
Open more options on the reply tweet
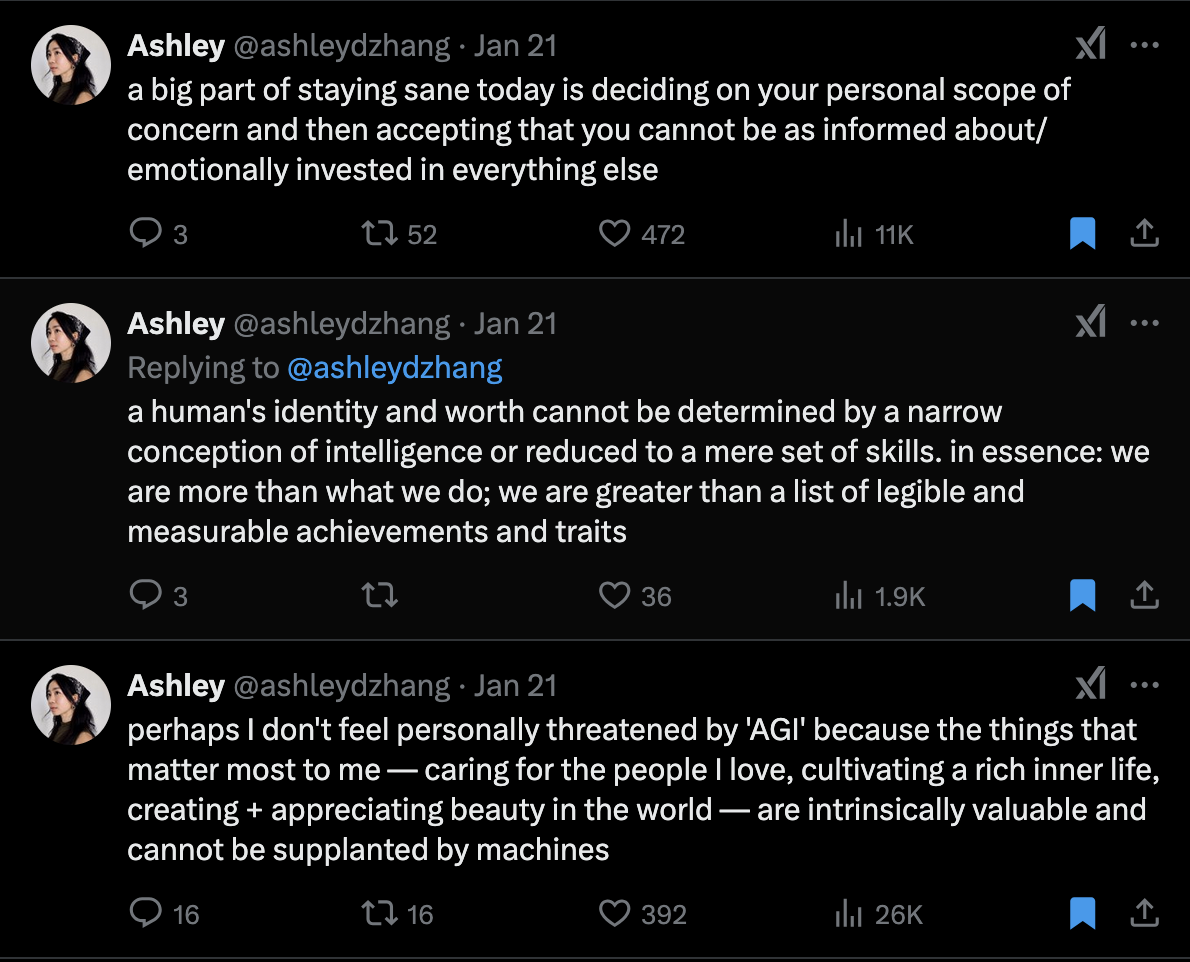tap(1144, 322)
